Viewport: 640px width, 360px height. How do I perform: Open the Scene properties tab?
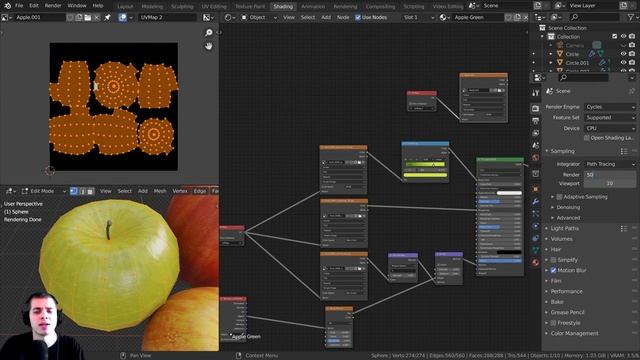point(536,145)
